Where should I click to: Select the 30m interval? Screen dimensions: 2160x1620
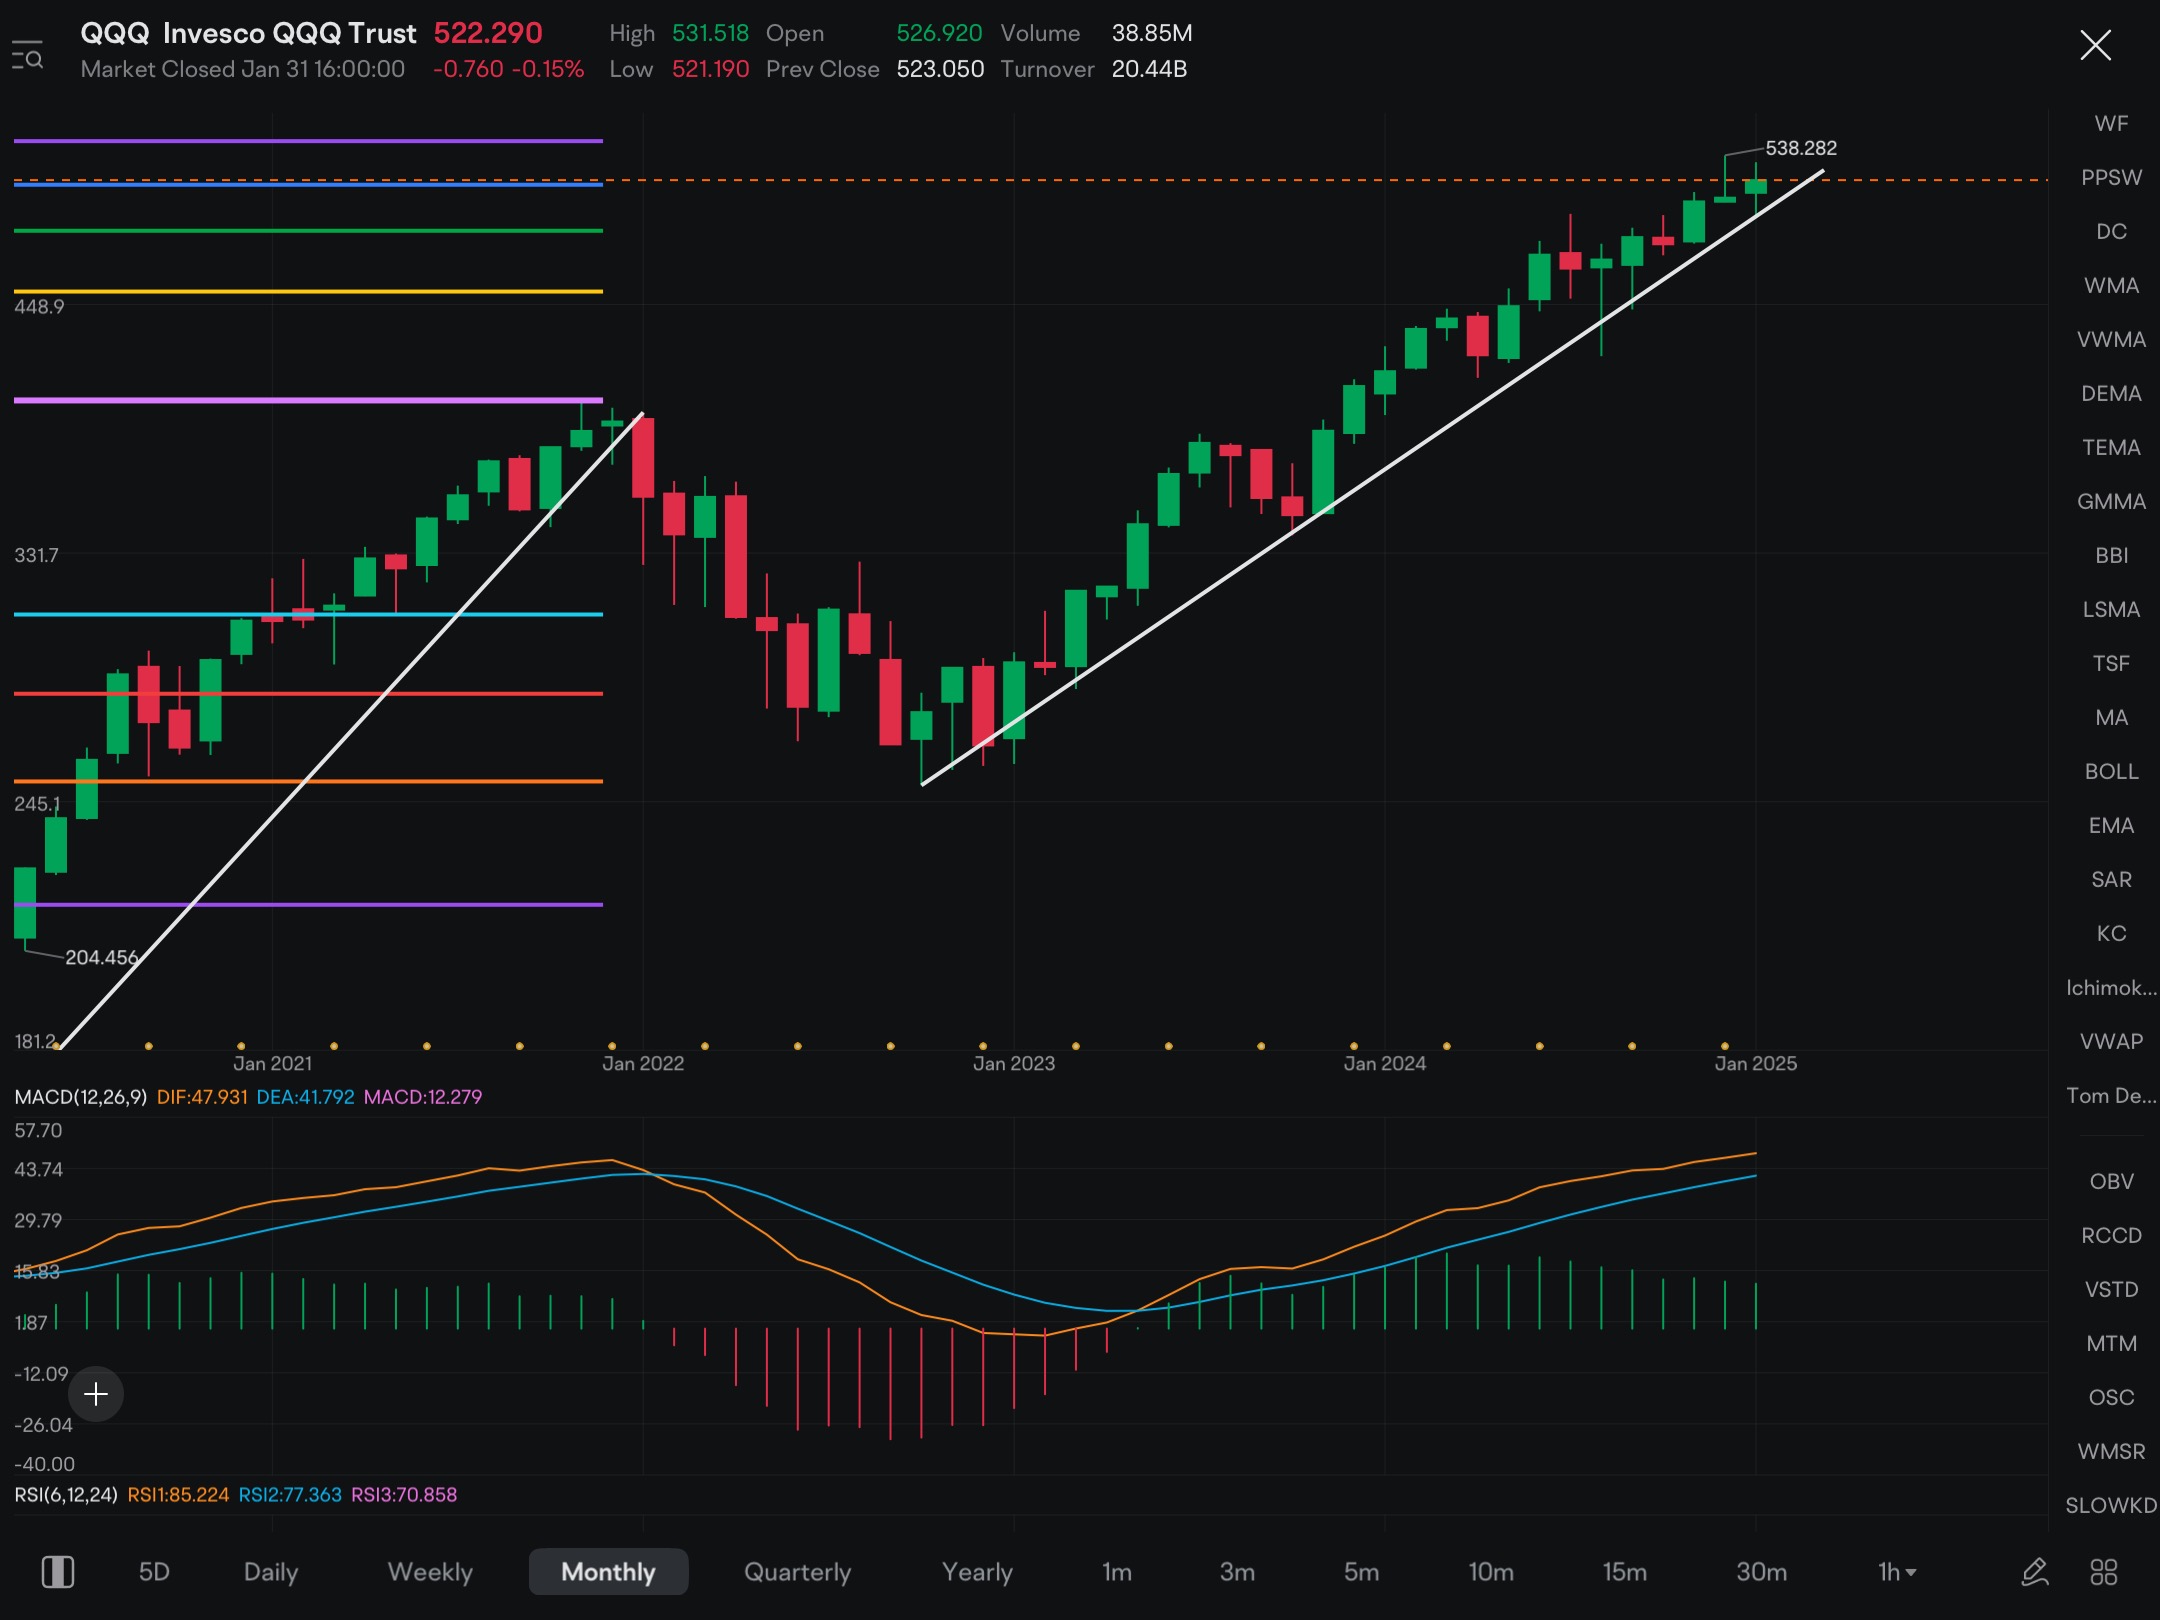[x=1761, y=1572]
